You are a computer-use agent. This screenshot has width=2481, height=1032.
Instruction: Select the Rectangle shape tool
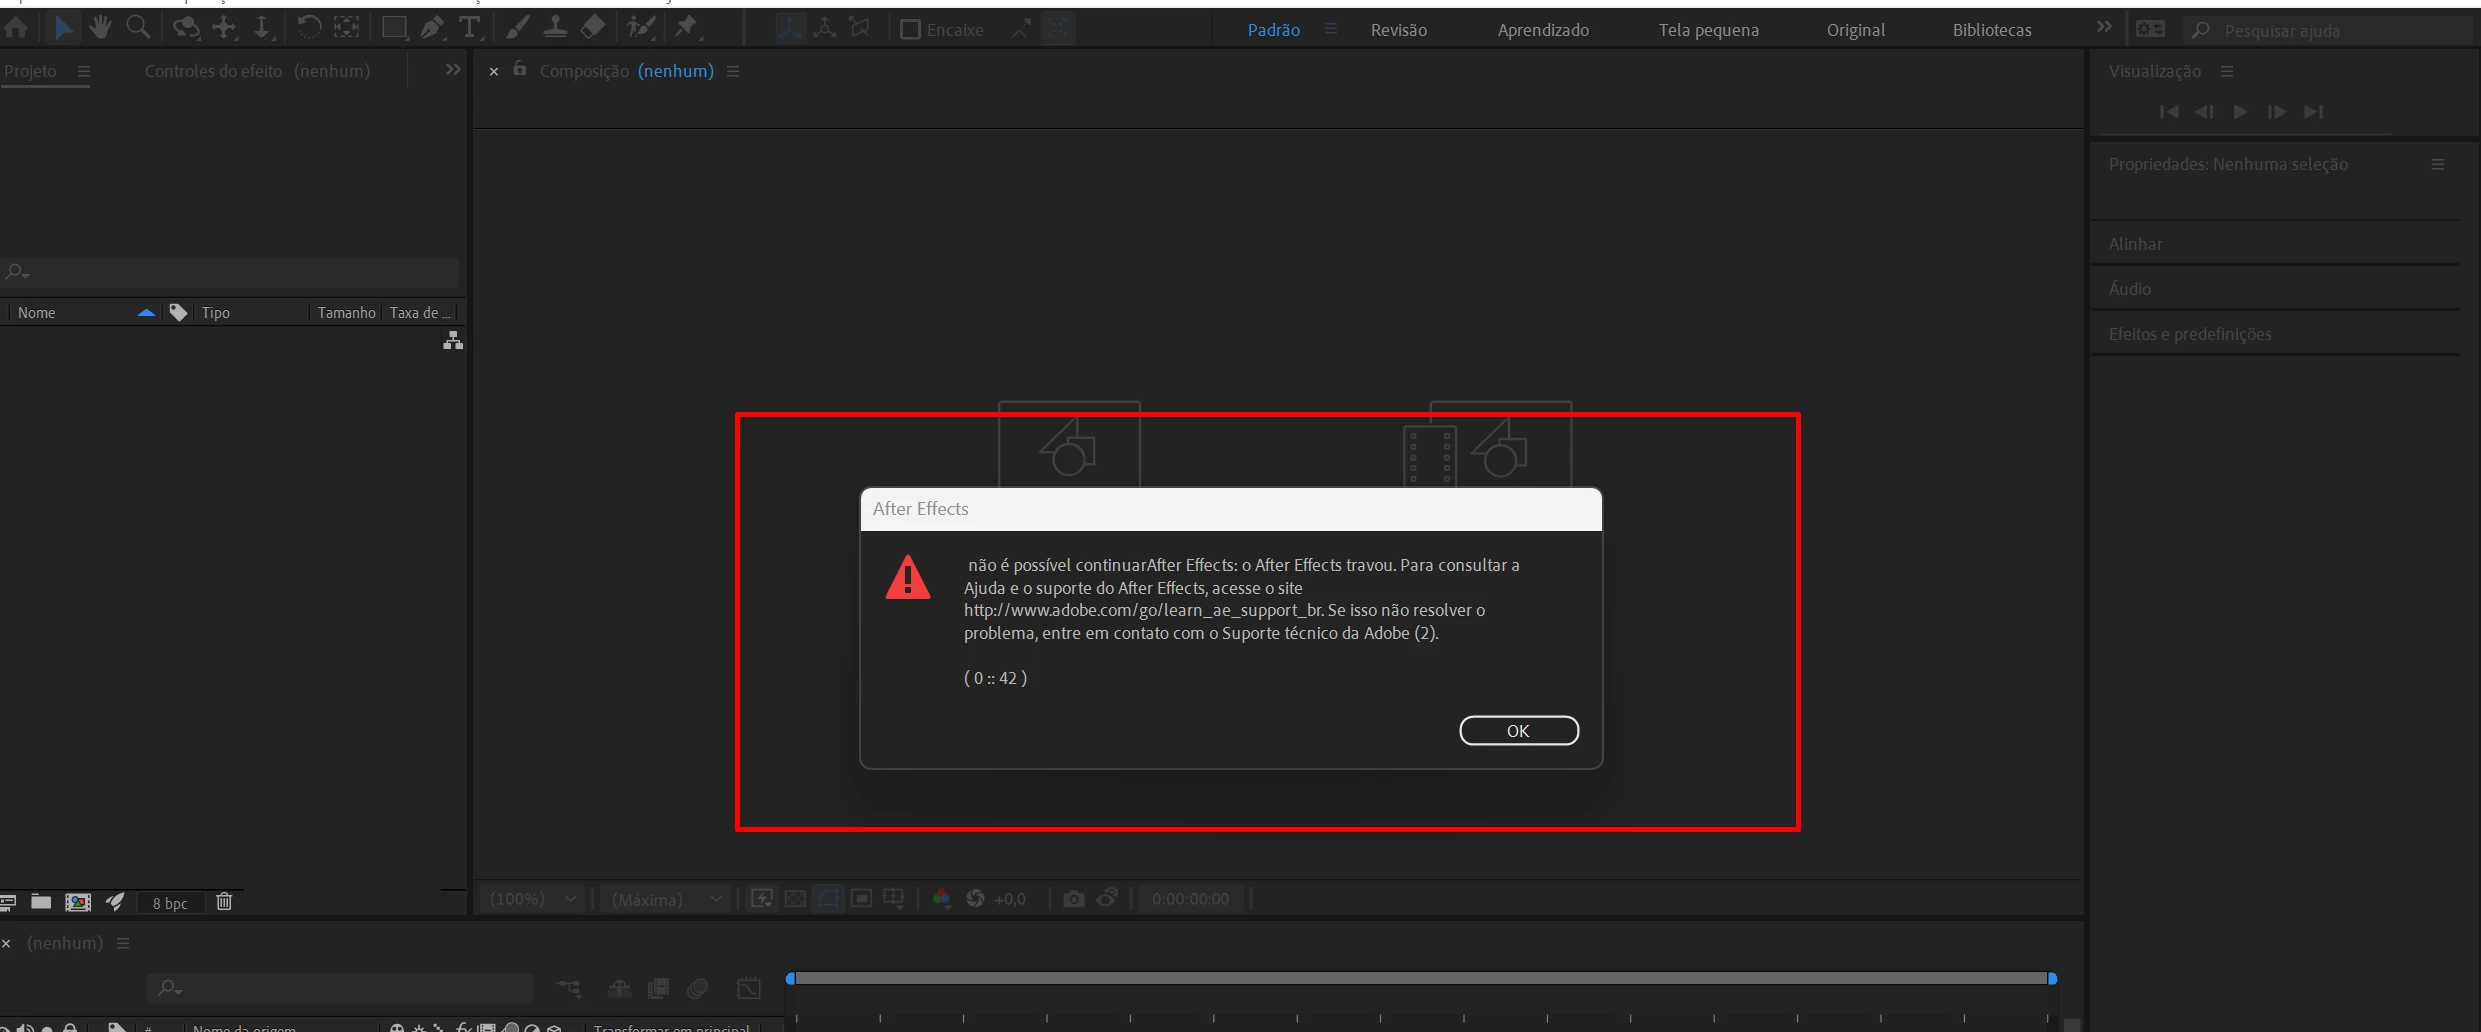pyautogui.click(x=395, y=28)
